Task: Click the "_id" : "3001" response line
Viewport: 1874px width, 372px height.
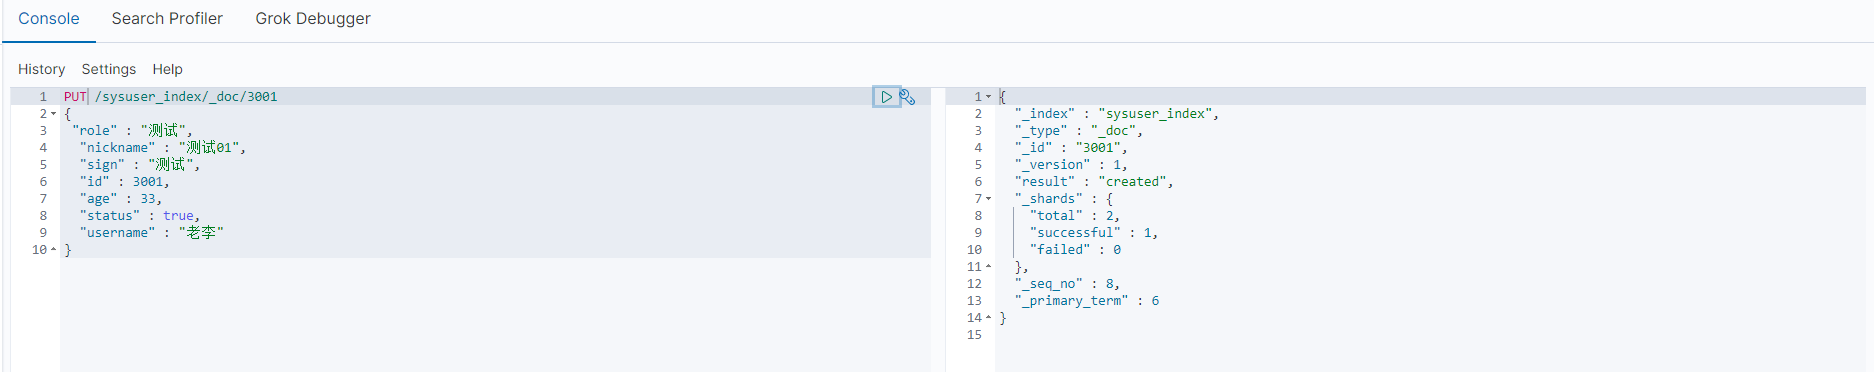Action: tap(1071, 148)
